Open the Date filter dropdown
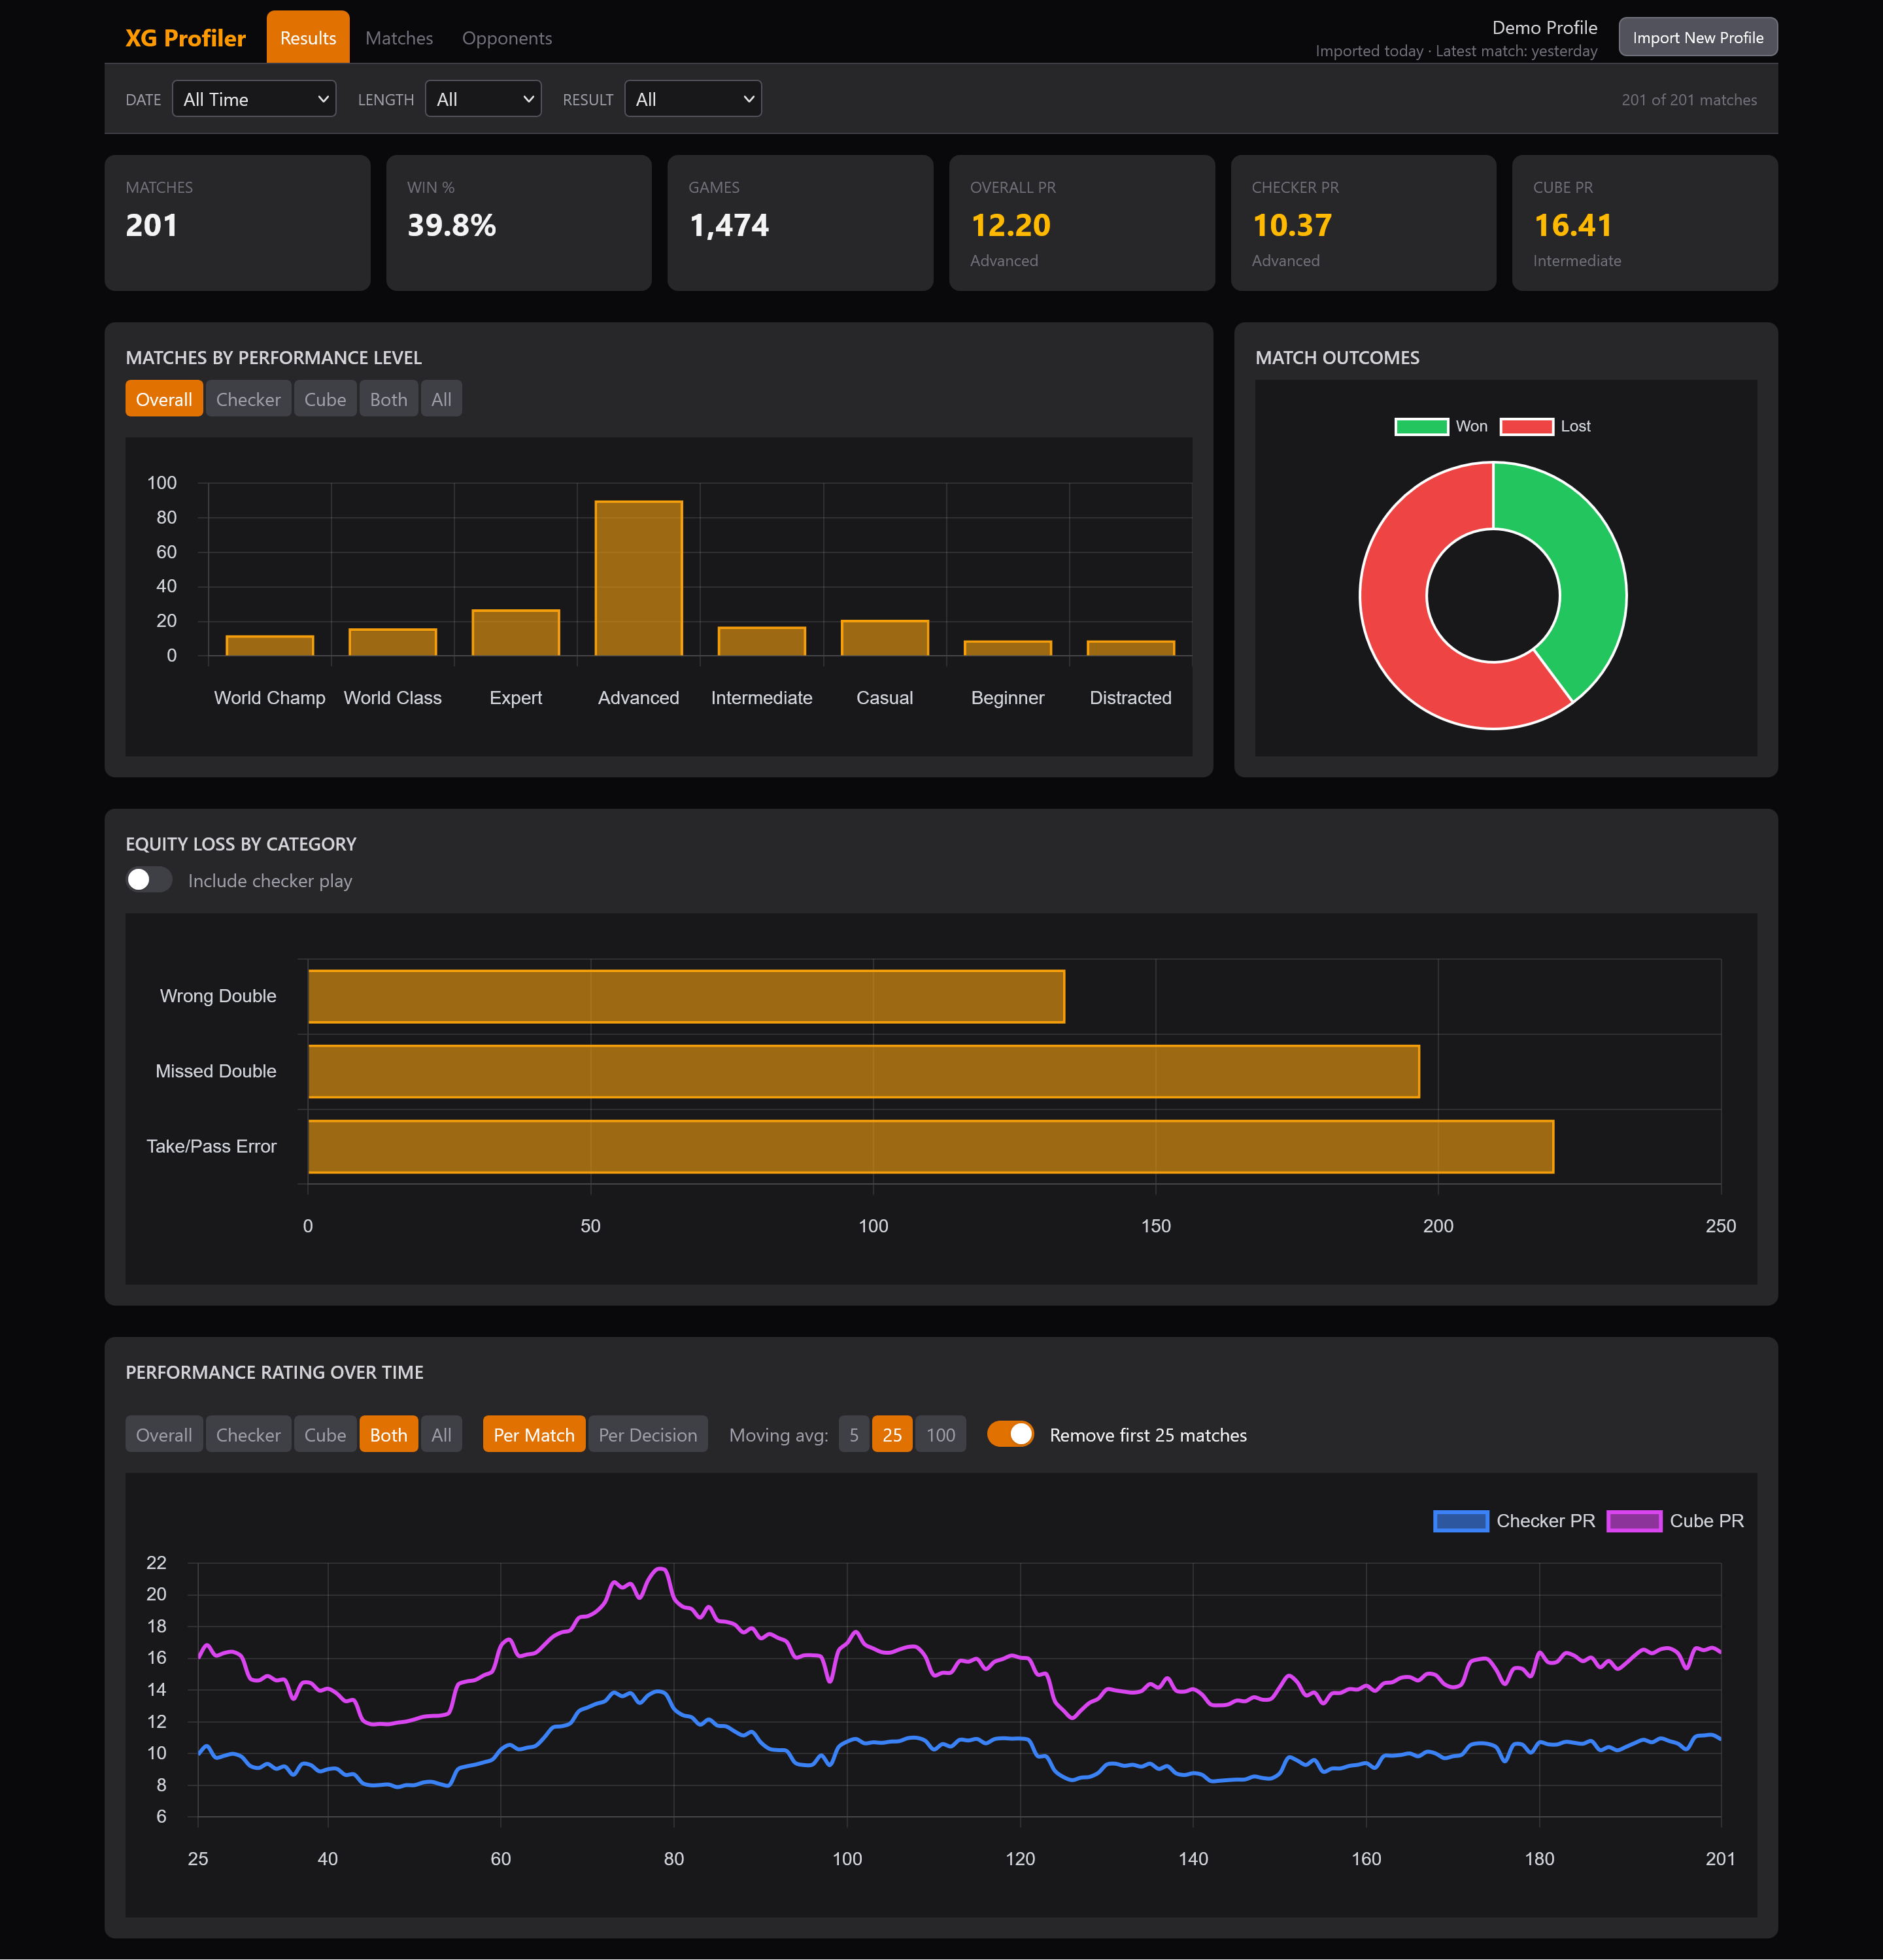Image resolution: width=1883 pixels, height=1960 pixels. click(254, 99)
